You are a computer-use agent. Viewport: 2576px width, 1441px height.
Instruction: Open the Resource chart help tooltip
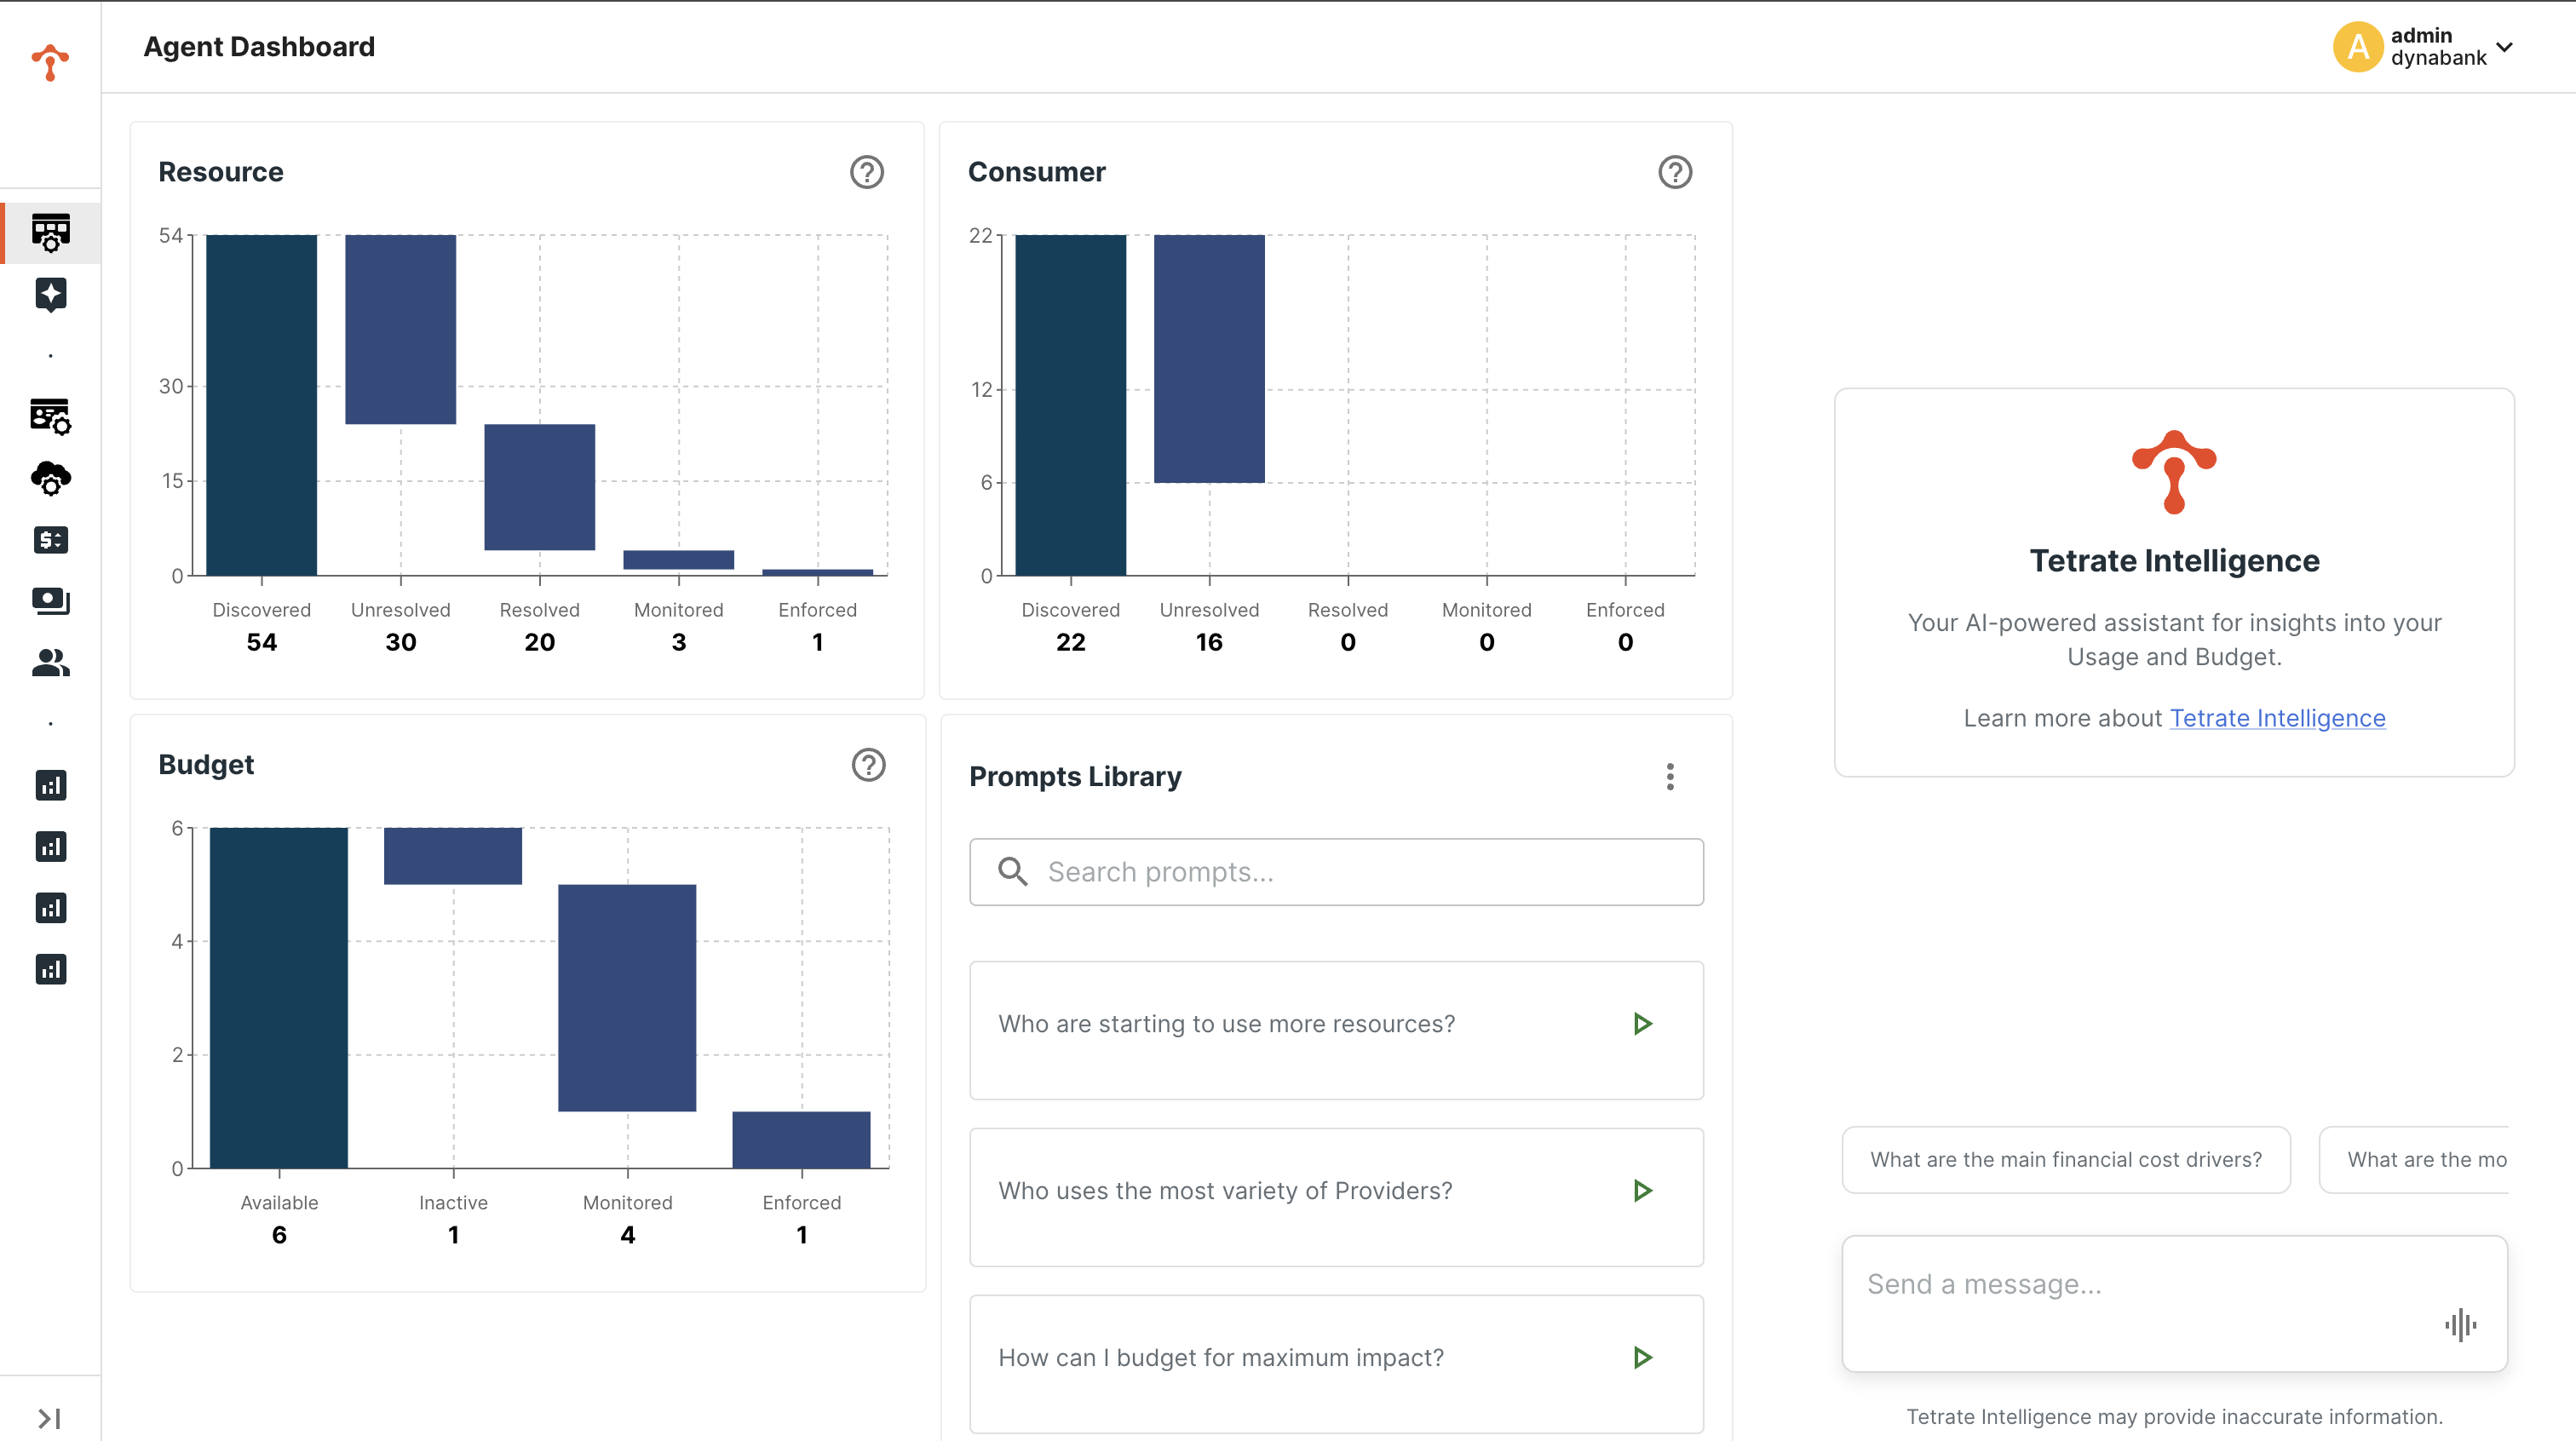[x=866, y=172]
